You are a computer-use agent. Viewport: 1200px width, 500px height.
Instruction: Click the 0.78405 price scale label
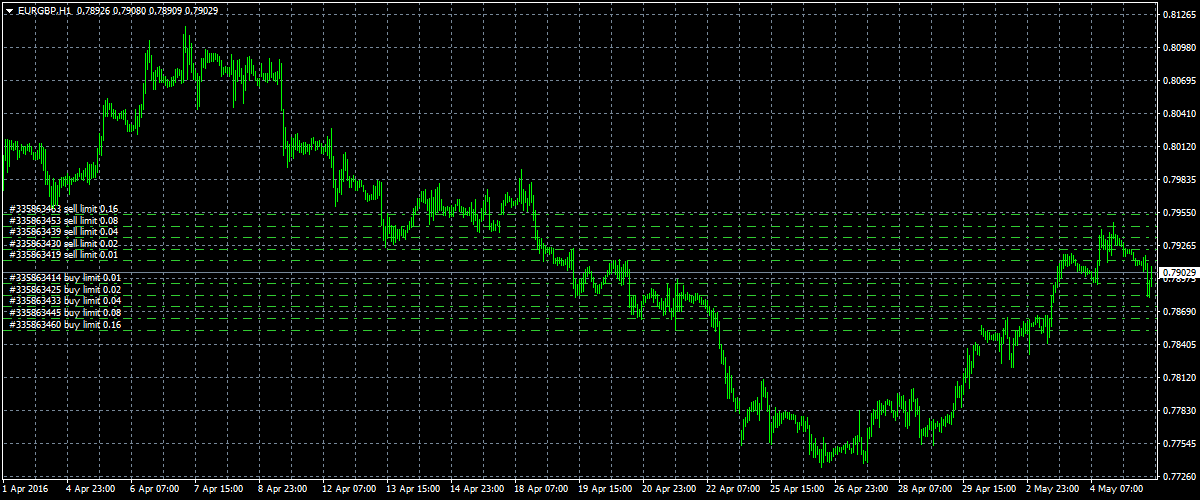coord(1180,344)
